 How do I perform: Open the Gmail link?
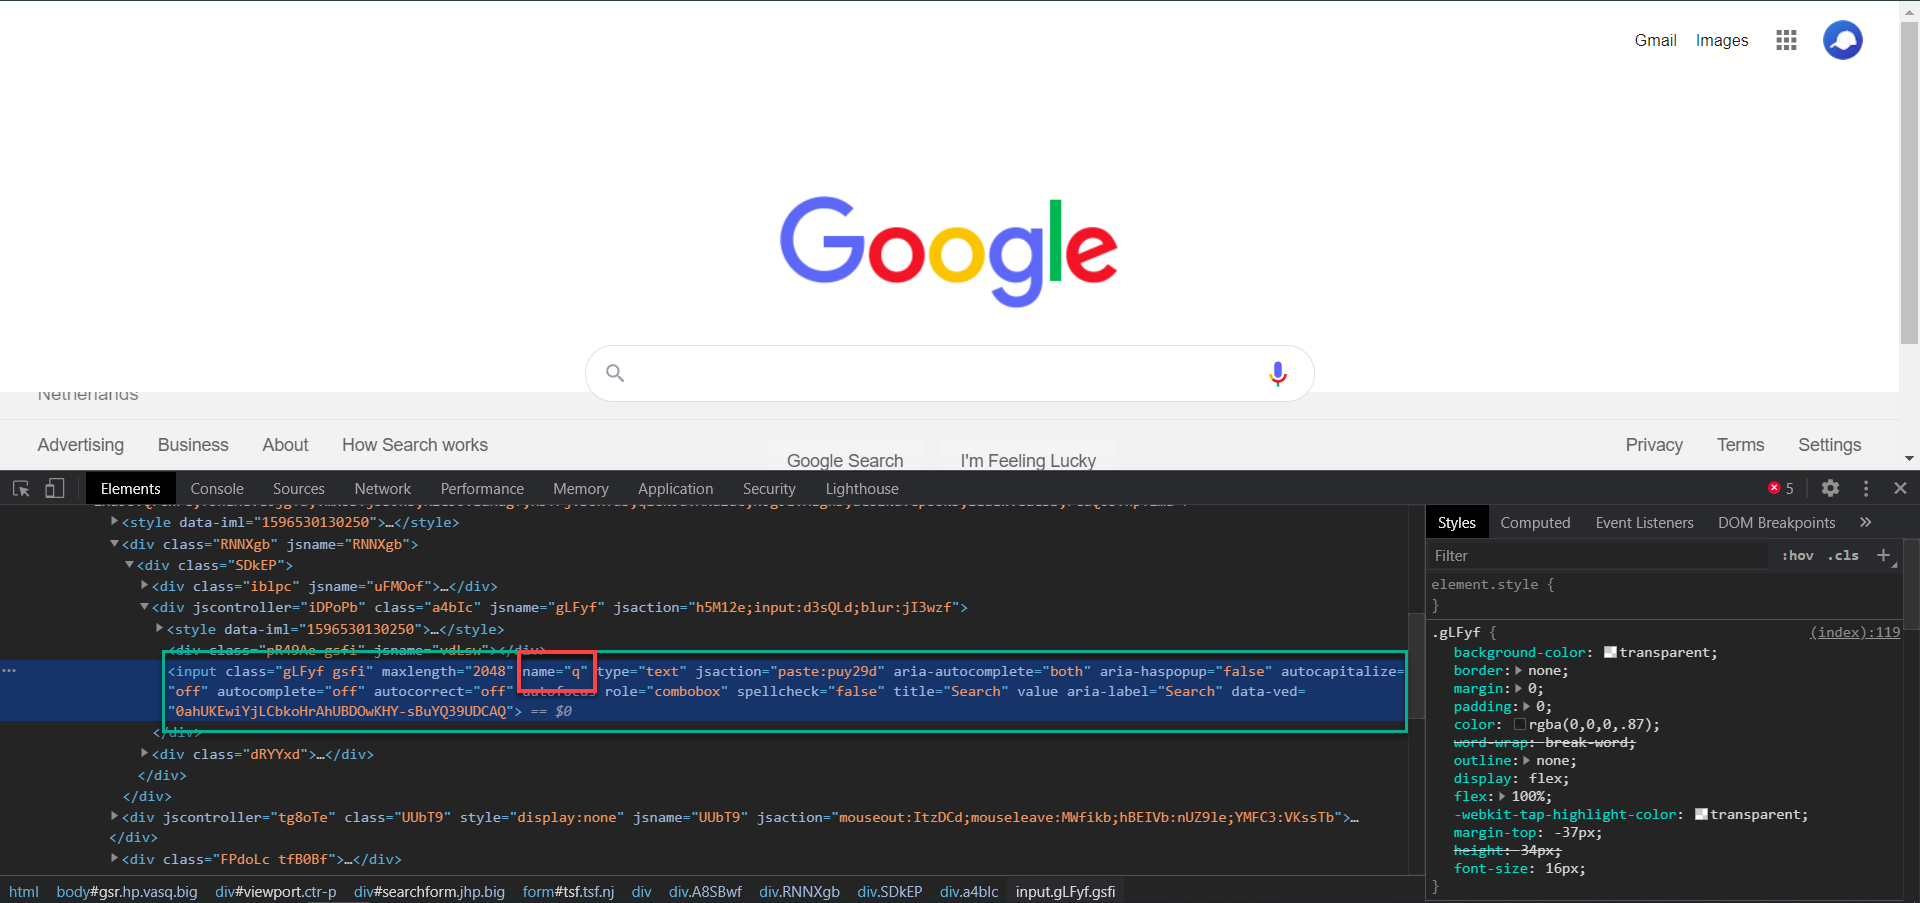click(1655, 40)
